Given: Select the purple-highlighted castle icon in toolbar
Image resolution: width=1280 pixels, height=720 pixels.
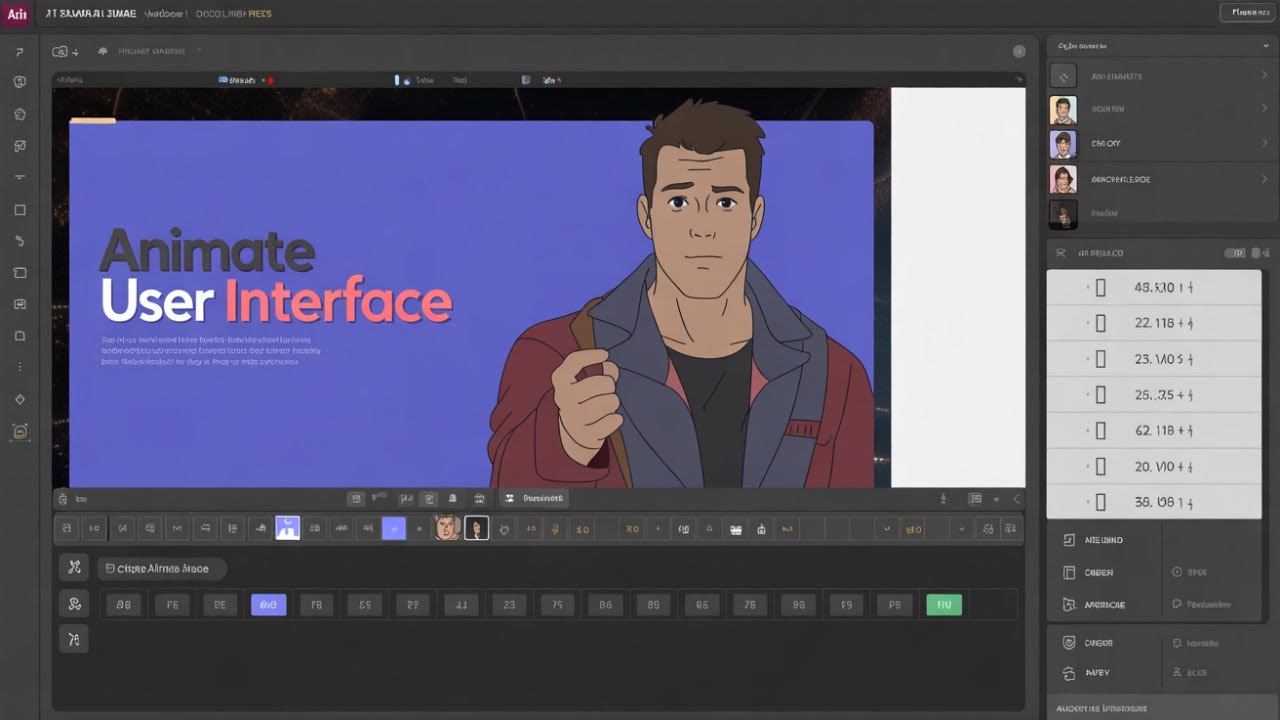Looking at the screenshot, I should 288,528.
